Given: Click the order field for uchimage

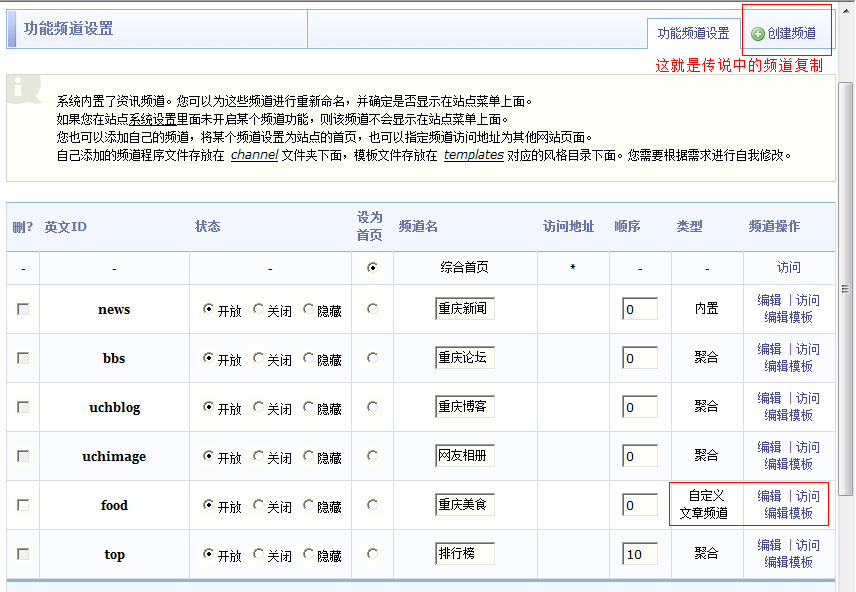Looking at the screenshot, I should tap(640, 456).
